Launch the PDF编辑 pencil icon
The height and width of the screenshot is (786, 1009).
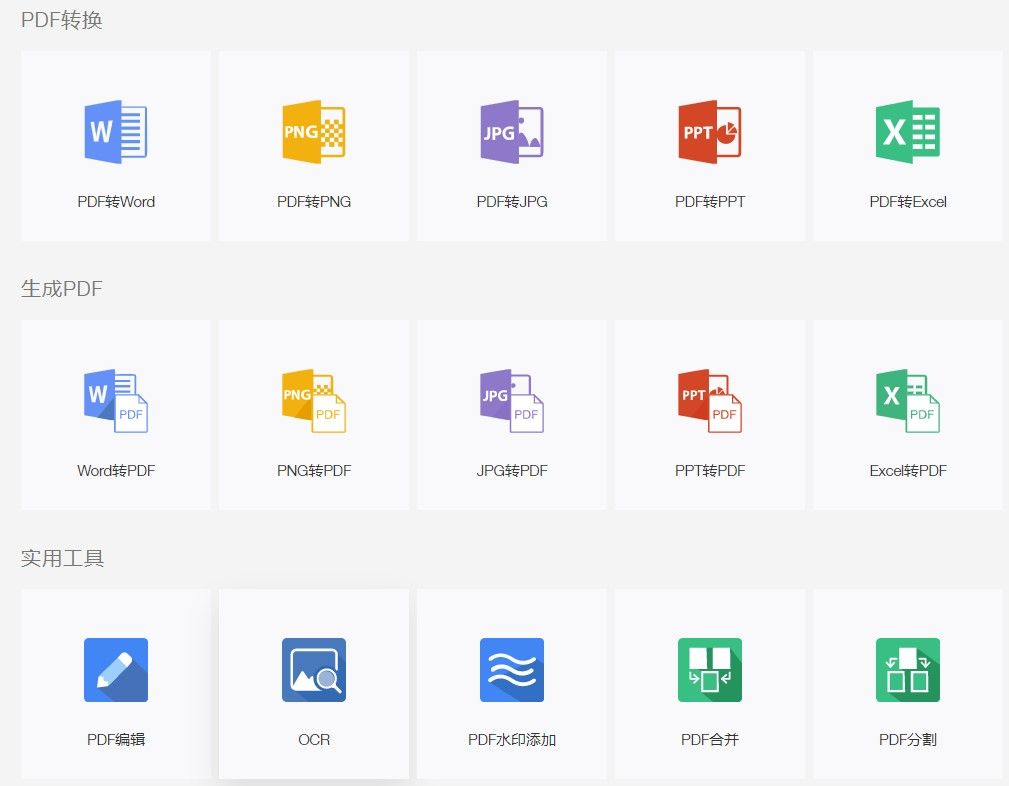pos(116,669)
